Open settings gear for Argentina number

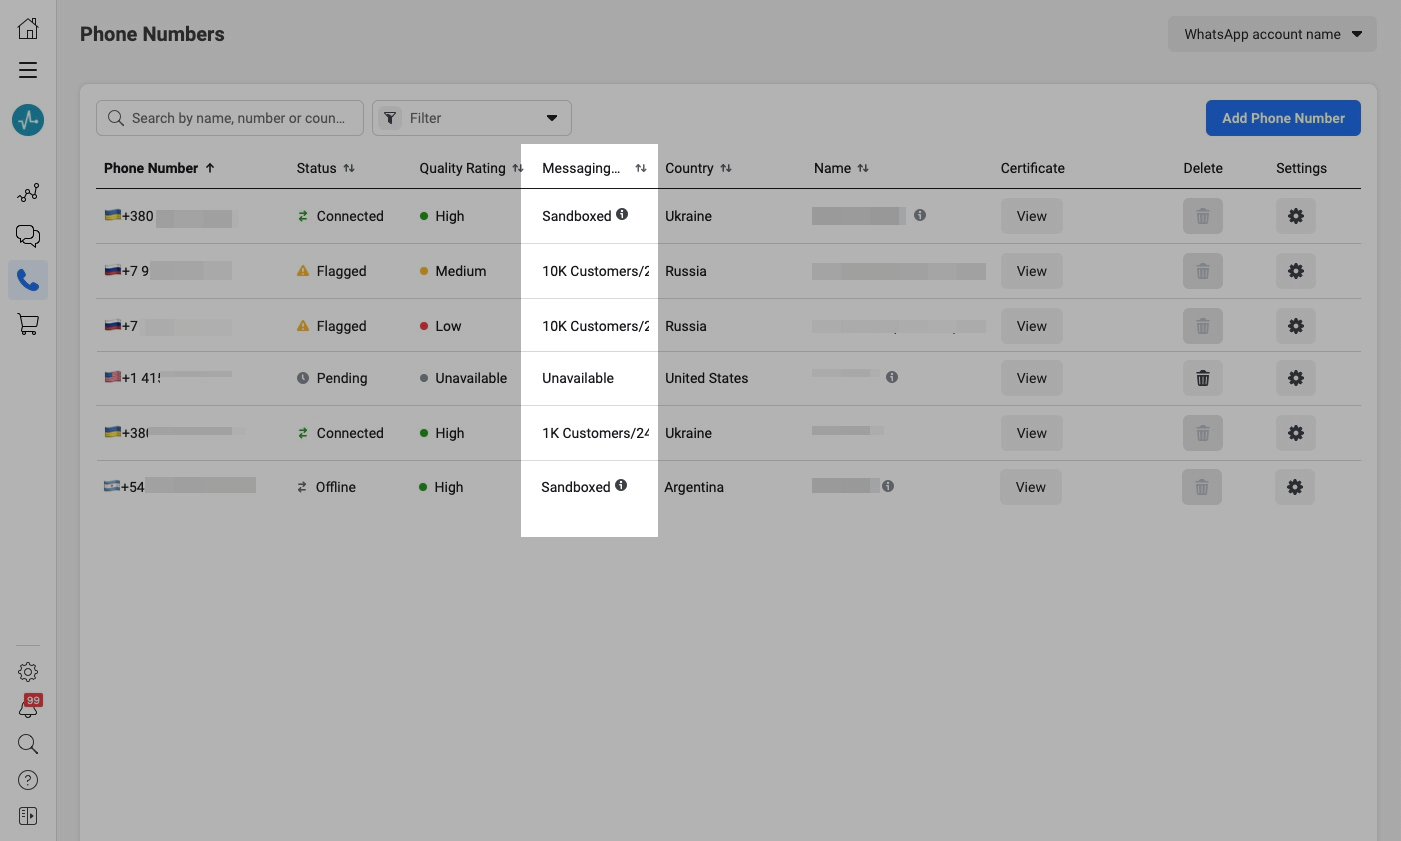[1295, 487]
